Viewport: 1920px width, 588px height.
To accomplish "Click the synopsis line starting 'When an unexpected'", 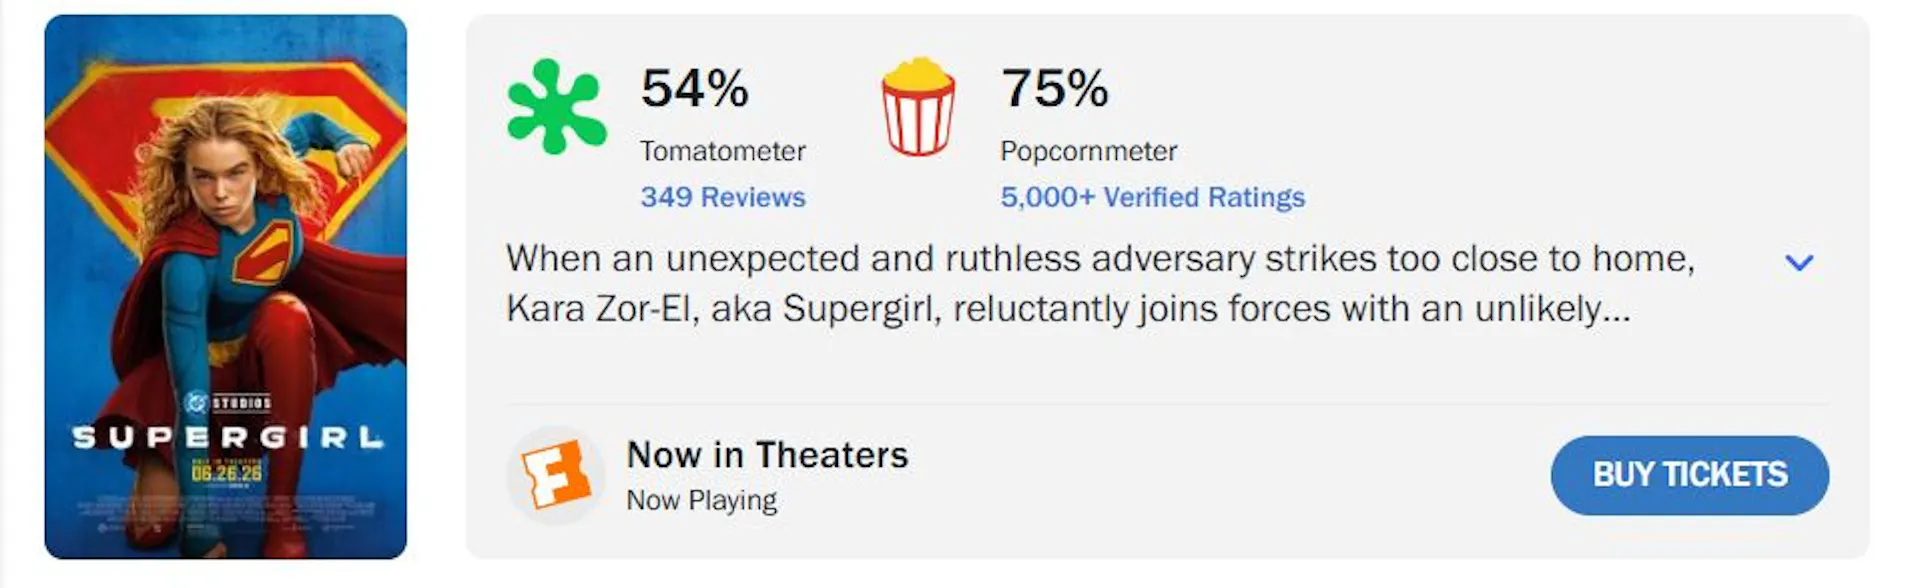I will click(x=1100, y=259).
